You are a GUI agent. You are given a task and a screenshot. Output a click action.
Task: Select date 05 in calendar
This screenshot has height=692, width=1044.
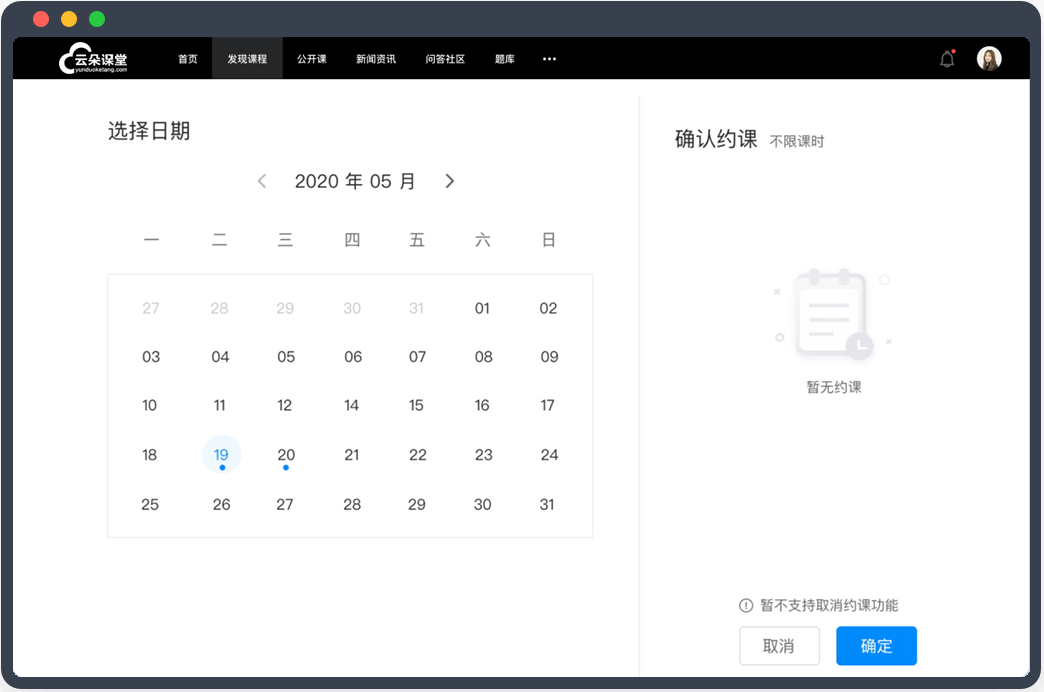coord(286,357)
